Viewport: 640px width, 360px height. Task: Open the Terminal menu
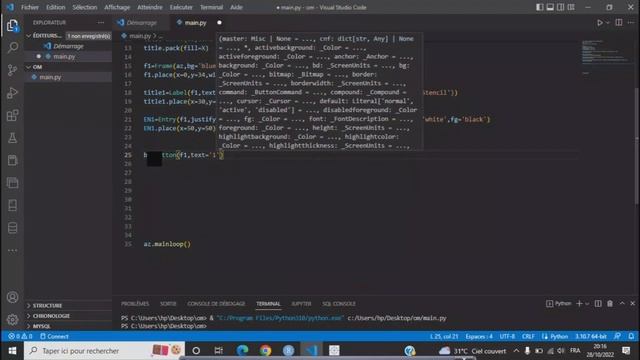click(211, 7)
